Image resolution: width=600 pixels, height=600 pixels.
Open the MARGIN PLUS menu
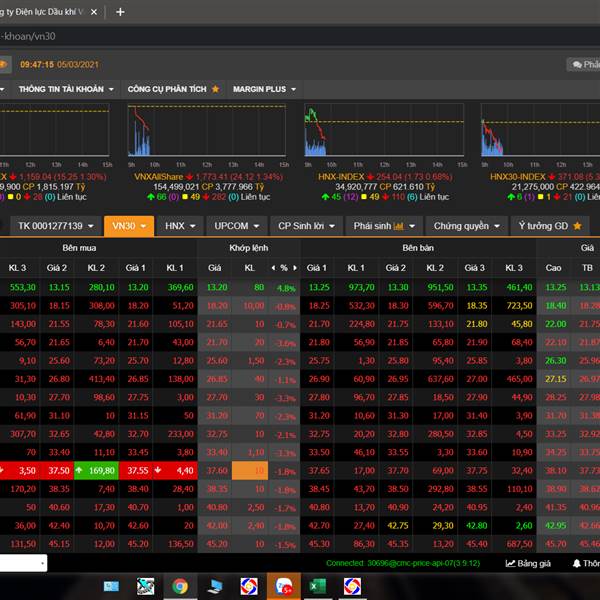(264, 89)
